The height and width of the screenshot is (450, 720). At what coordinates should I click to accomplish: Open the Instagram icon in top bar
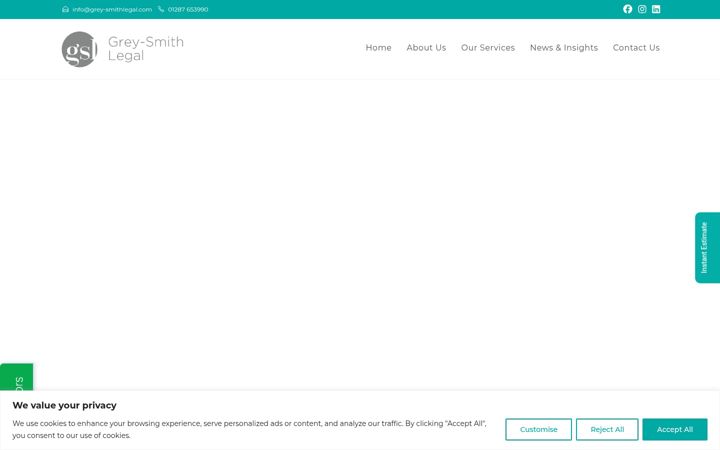[642, 9]
